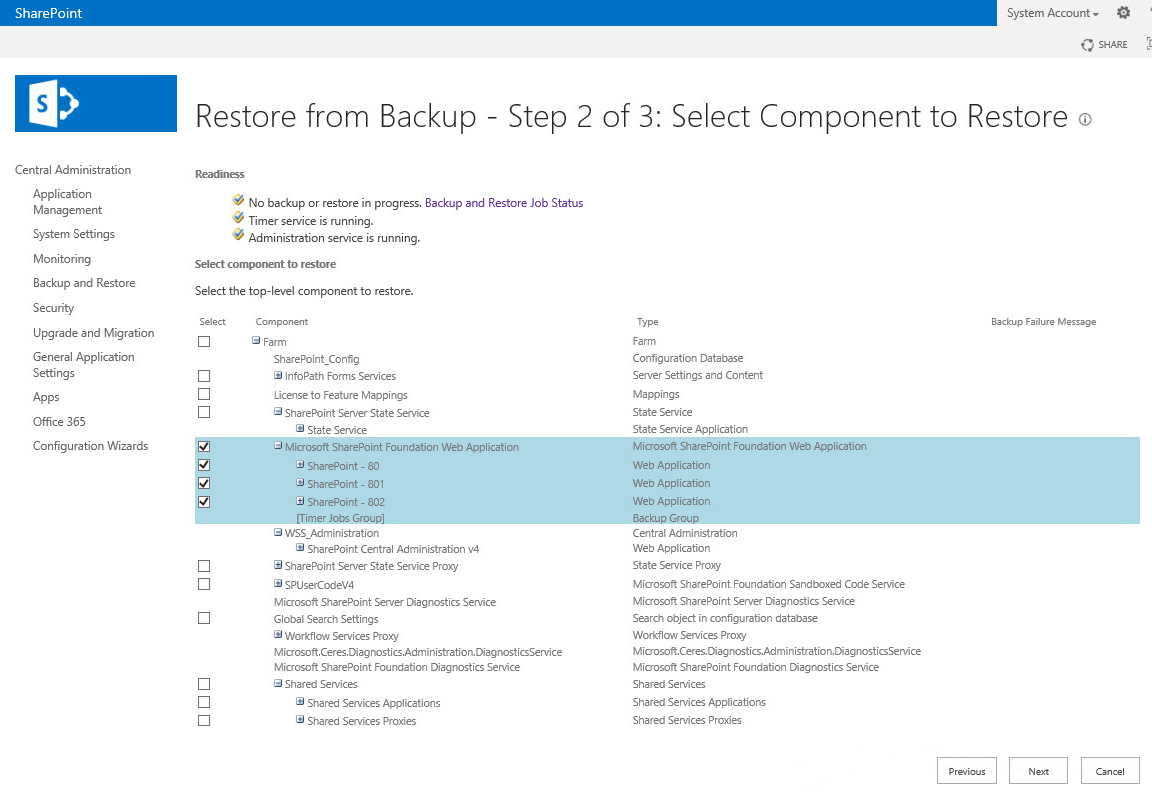Click the Next button

click(1038, 771)
